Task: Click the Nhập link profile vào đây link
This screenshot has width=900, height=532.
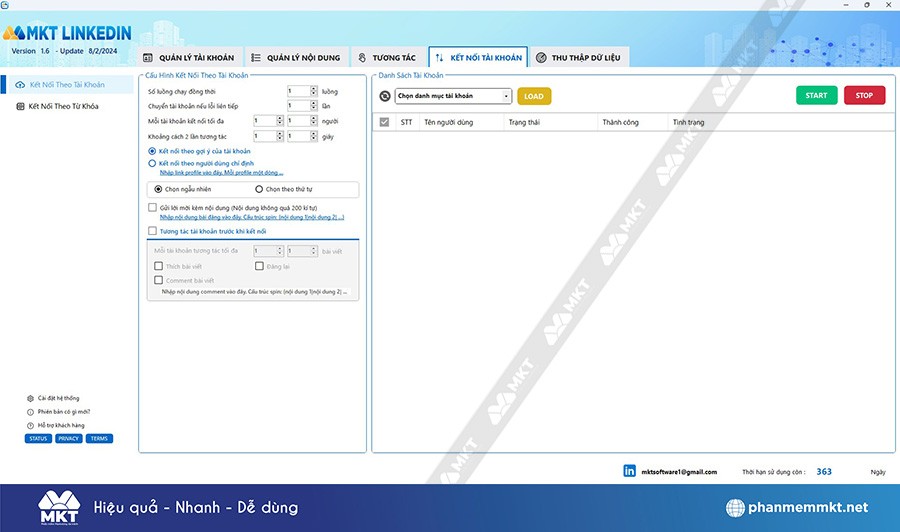Action: coord(221,172)
